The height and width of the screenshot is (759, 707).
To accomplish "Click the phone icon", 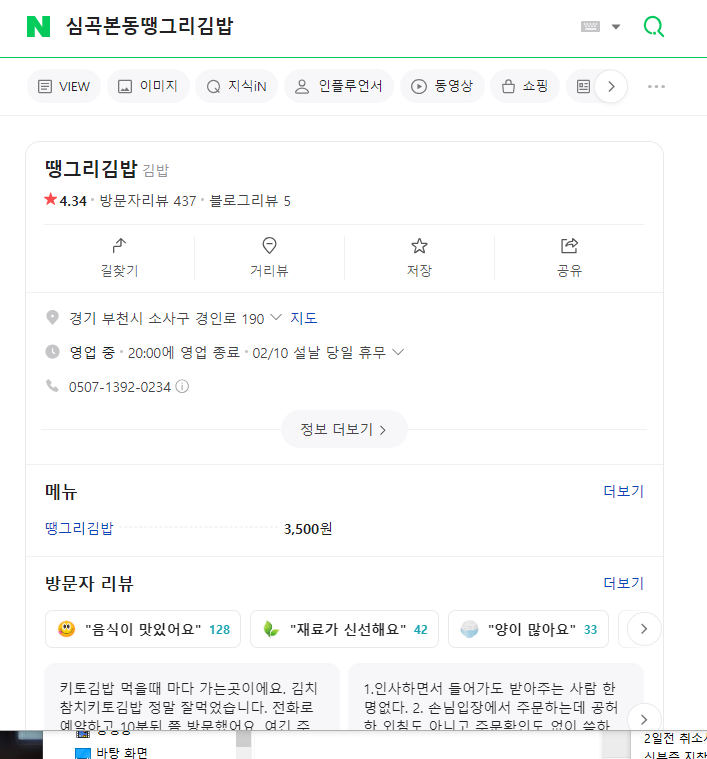I will pyautogui.click(x=52, y=386).
